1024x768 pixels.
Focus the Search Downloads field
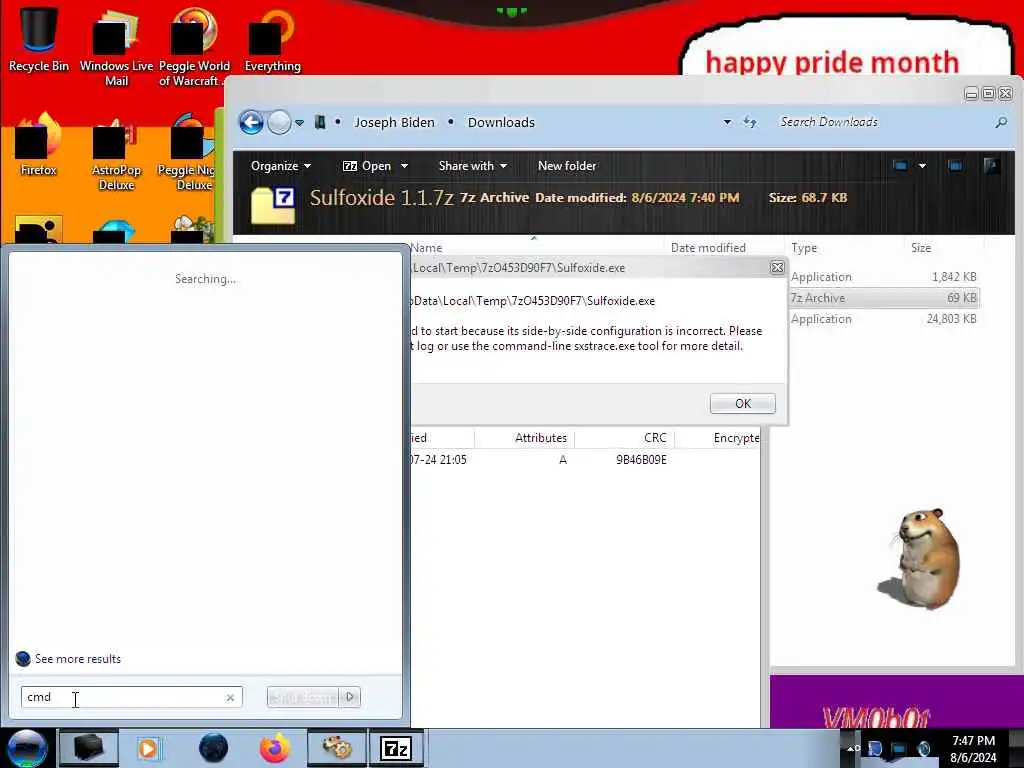coord(882,122)
